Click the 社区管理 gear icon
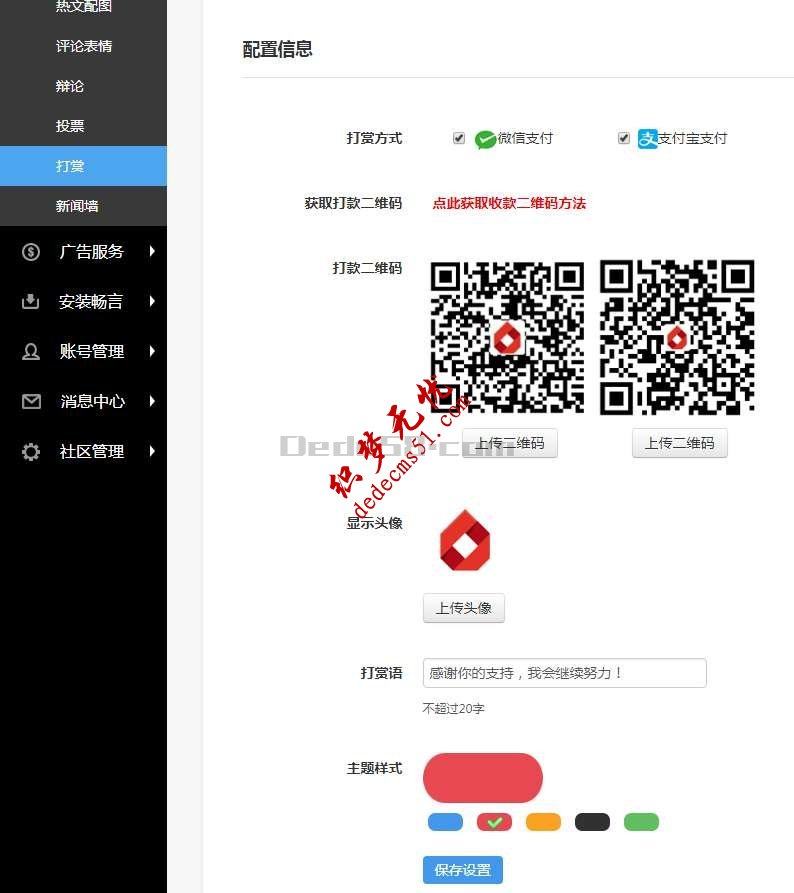The width and height of the screenshot is (794, 893). coord(31,452)
